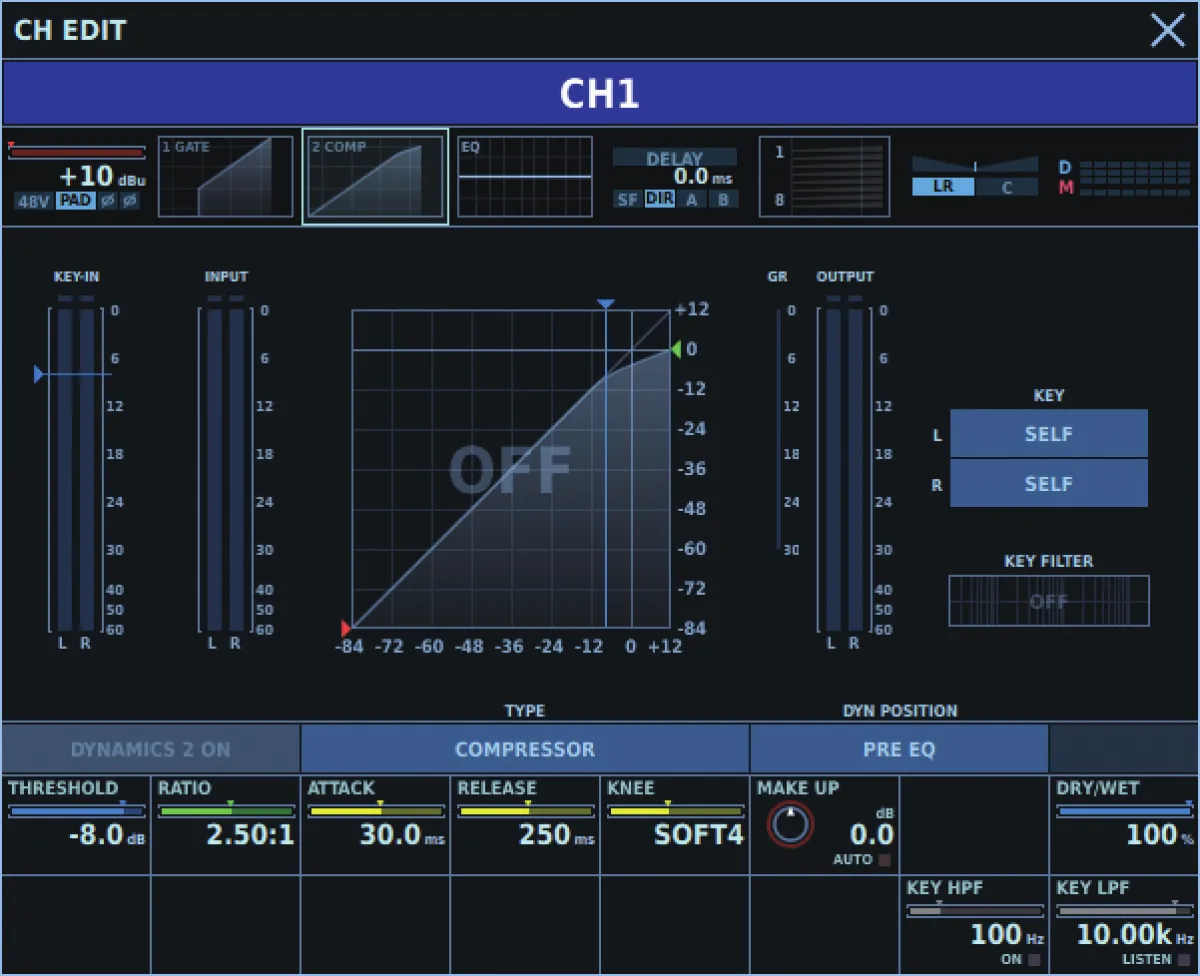Open the KEY FILTER graph
Viewport: 1200px width, 976px height.
(1049, 601)
